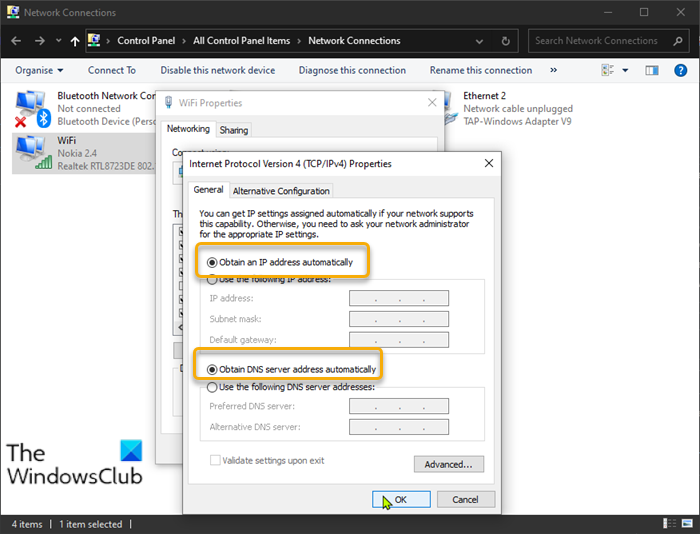This screenshot has width=700, height=534.
Task: Switch to large icons view in status bar
Action: tap(687, 524)
